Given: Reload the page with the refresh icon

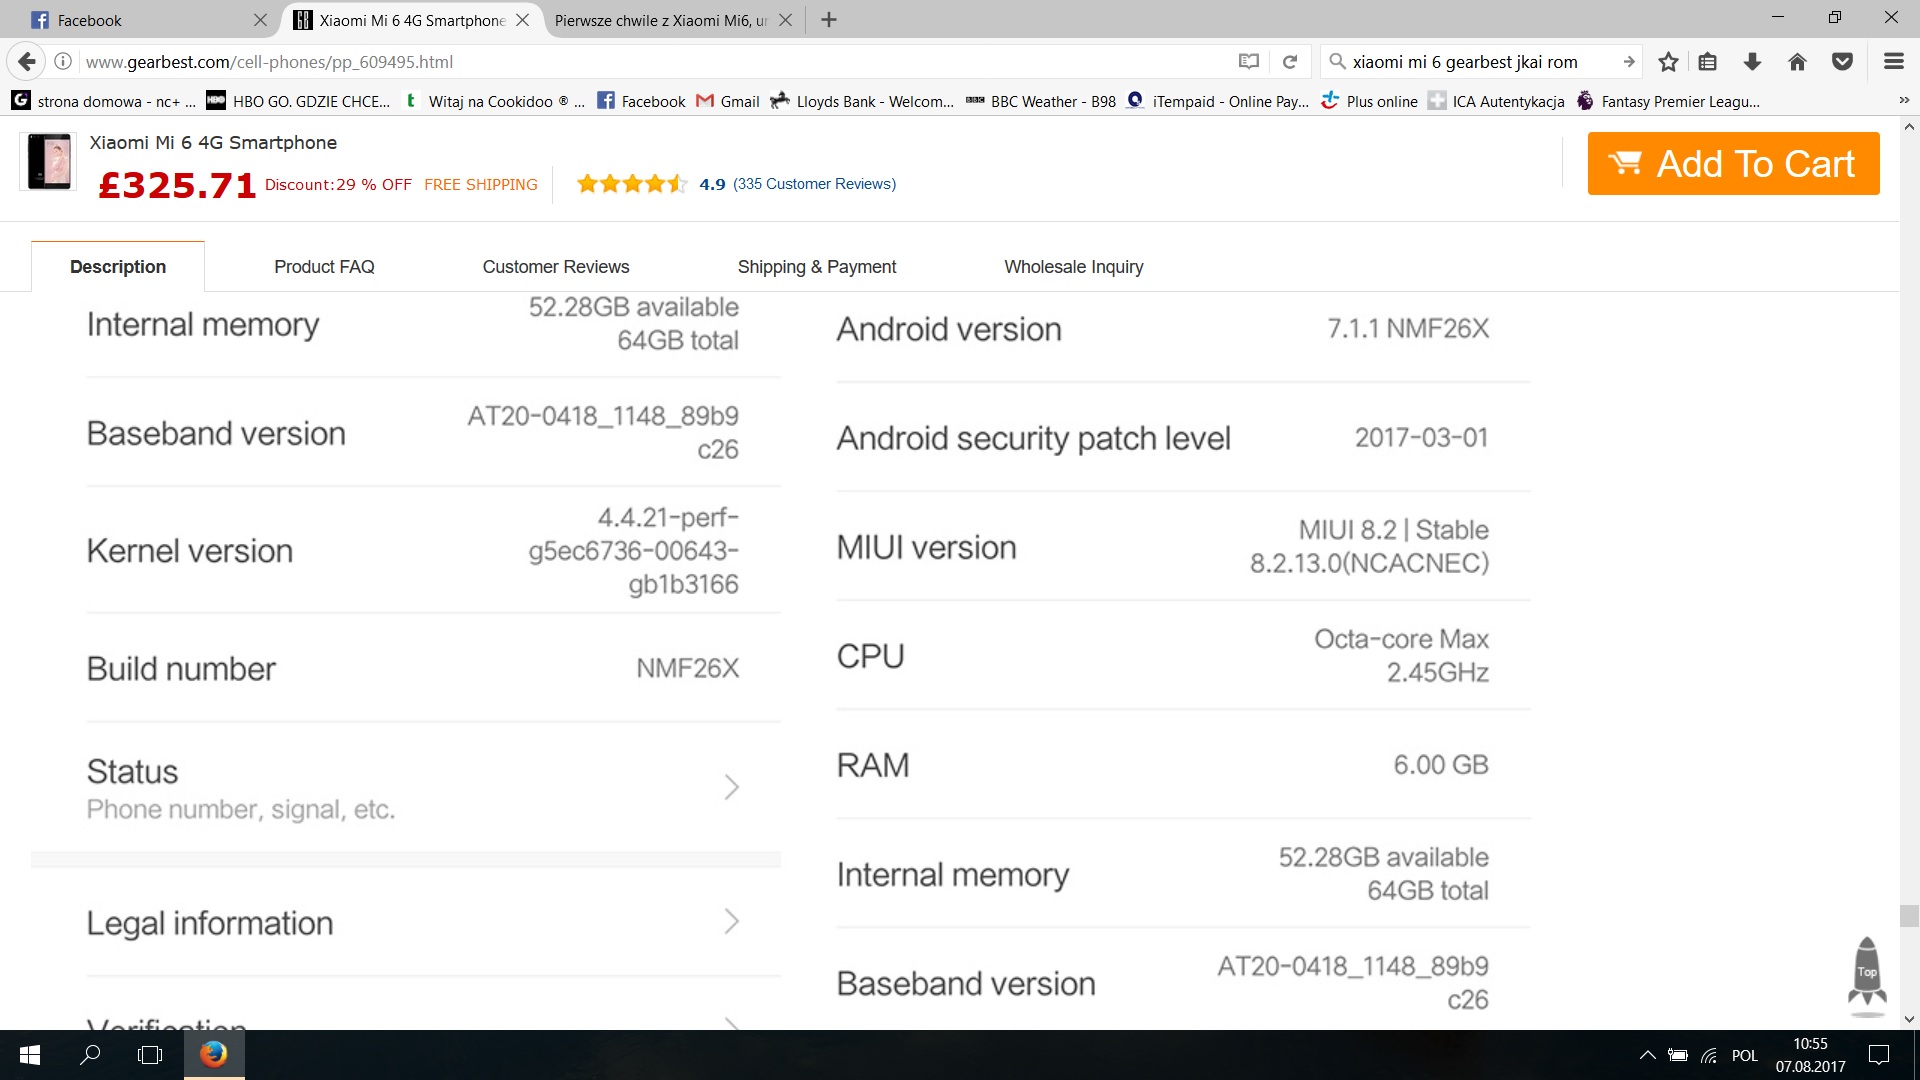Looking at the screenshot, I should pos(1290,62).
